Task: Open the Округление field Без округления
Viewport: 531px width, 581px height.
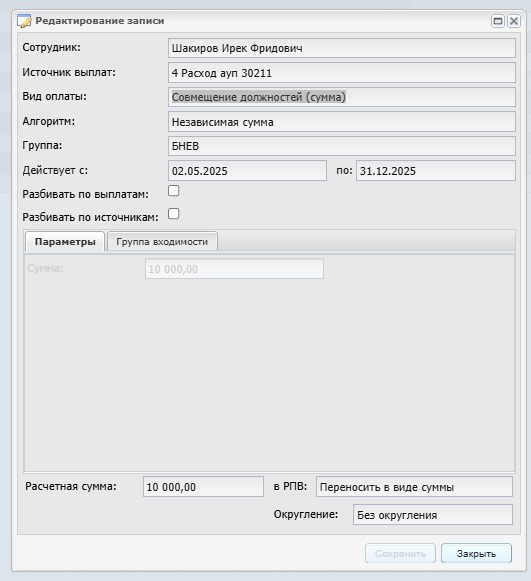Action: pyautogui.click(x=433, y=515)
